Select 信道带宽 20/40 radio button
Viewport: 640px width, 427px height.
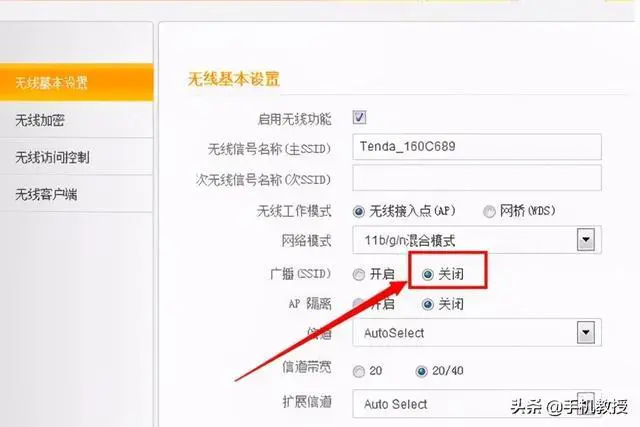click(421, 371)
